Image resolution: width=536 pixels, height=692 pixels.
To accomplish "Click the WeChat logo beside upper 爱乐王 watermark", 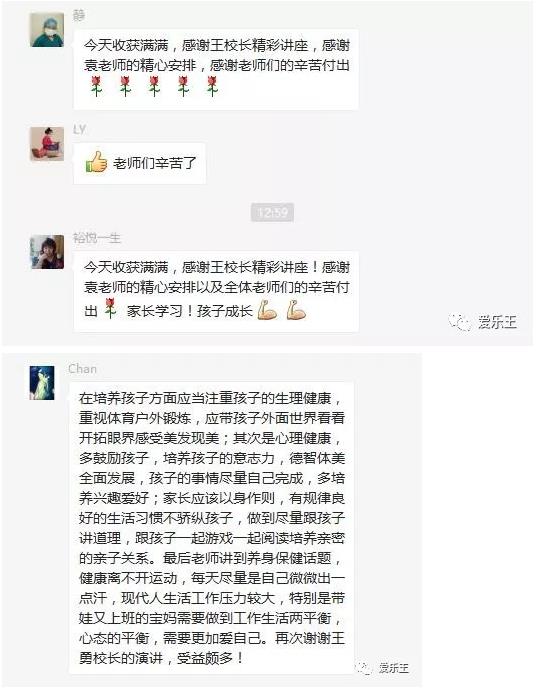I will click(x=460, y=322).
